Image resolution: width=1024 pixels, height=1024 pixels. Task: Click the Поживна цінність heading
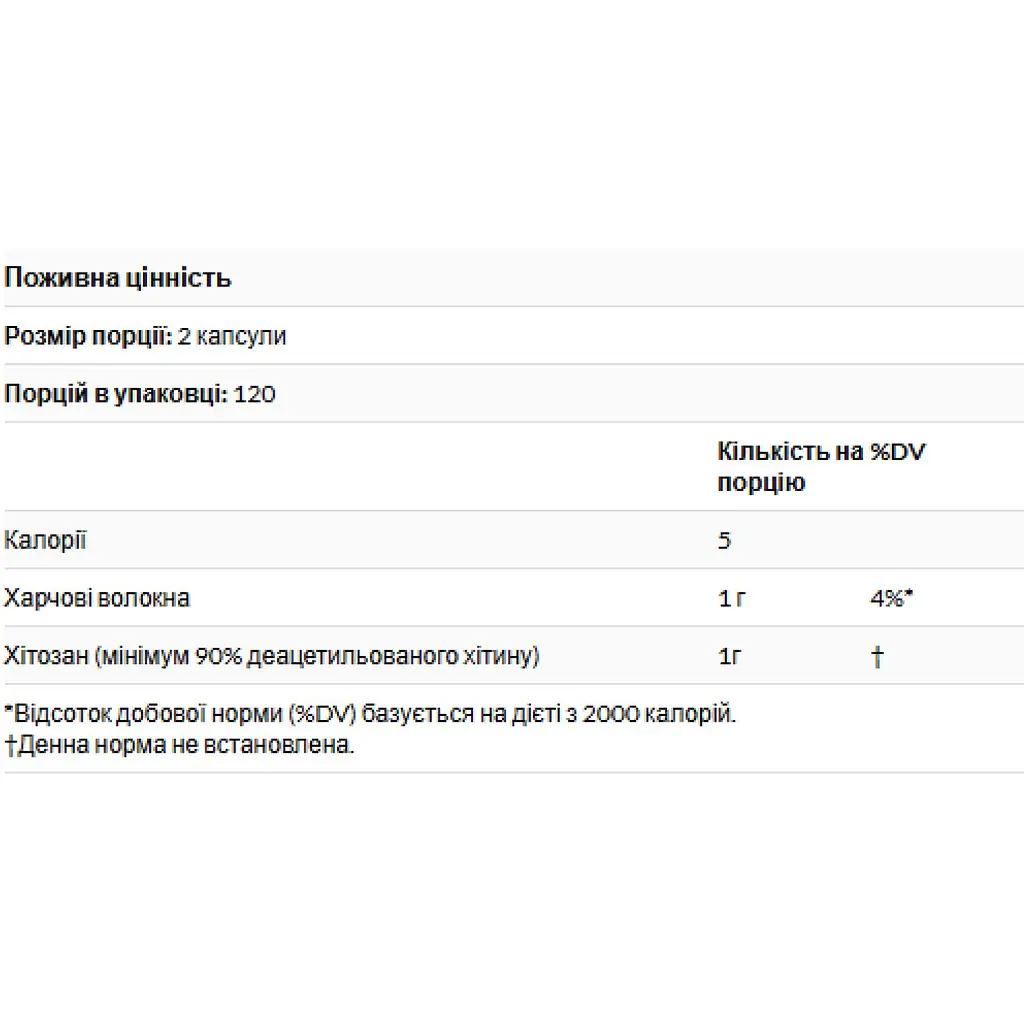pos(118,278)
